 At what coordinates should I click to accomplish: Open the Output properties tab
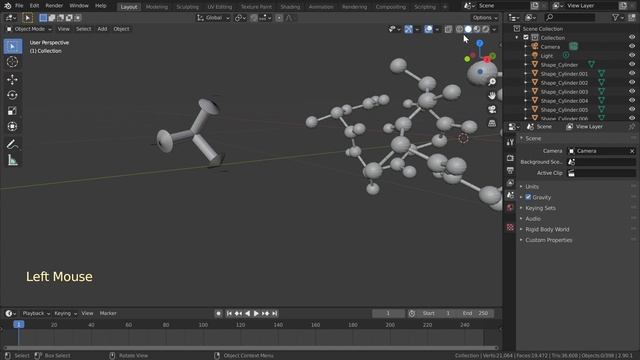(x=510, y=171)
